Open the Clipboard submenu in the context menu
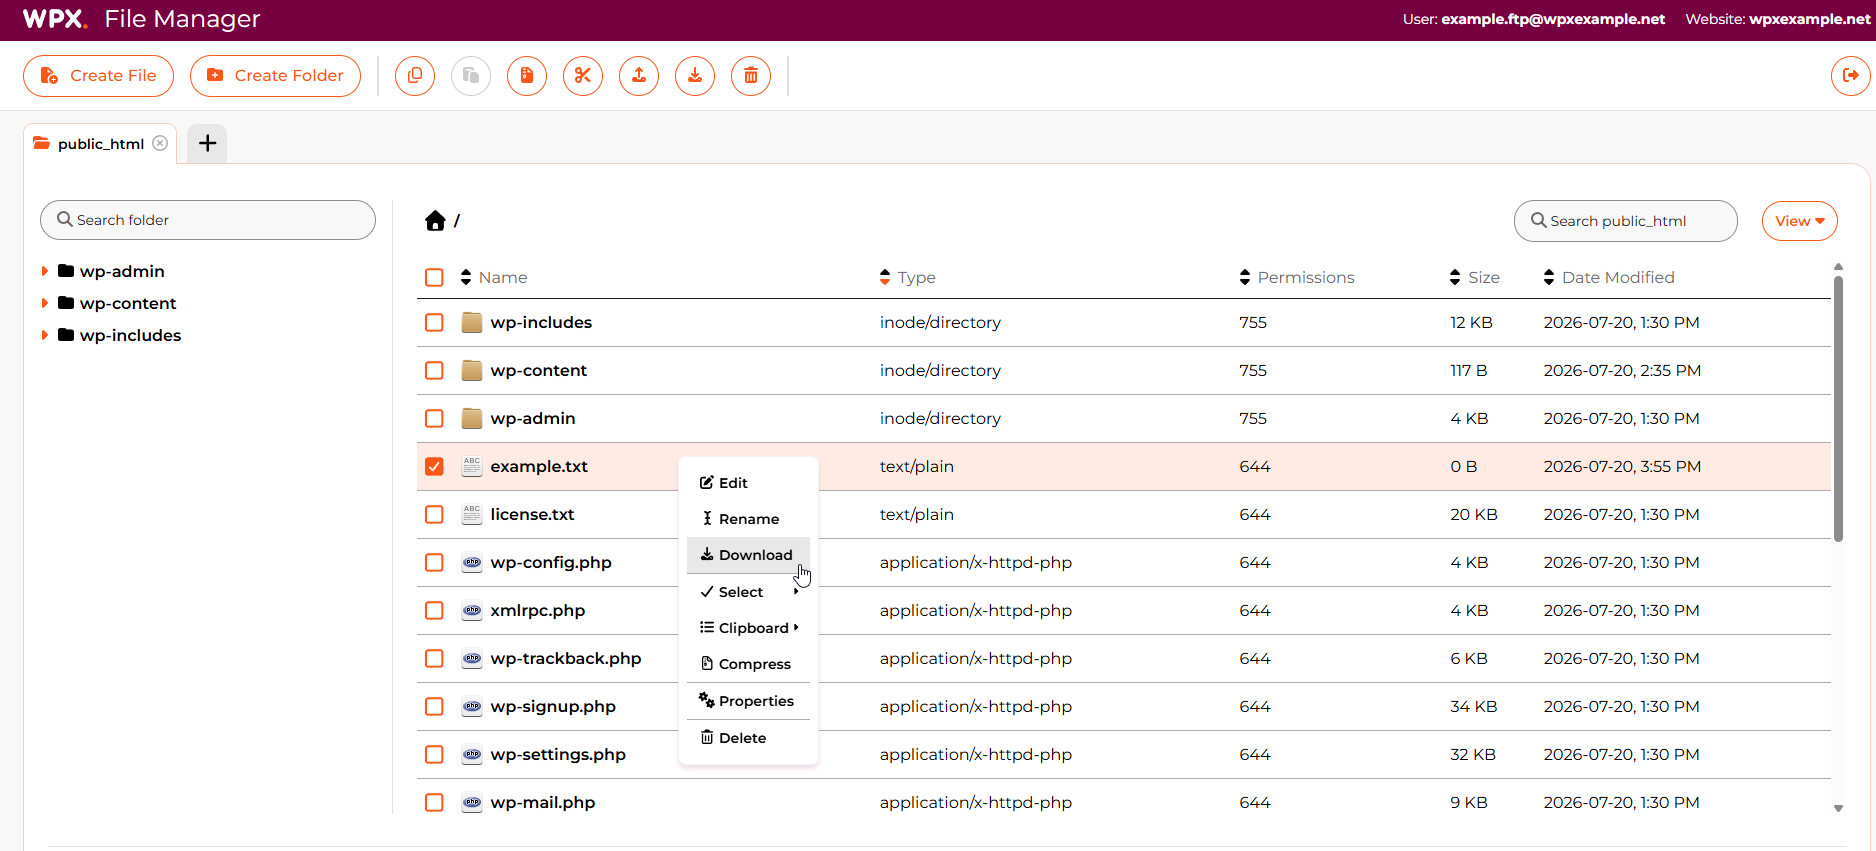 click(748, 628)
